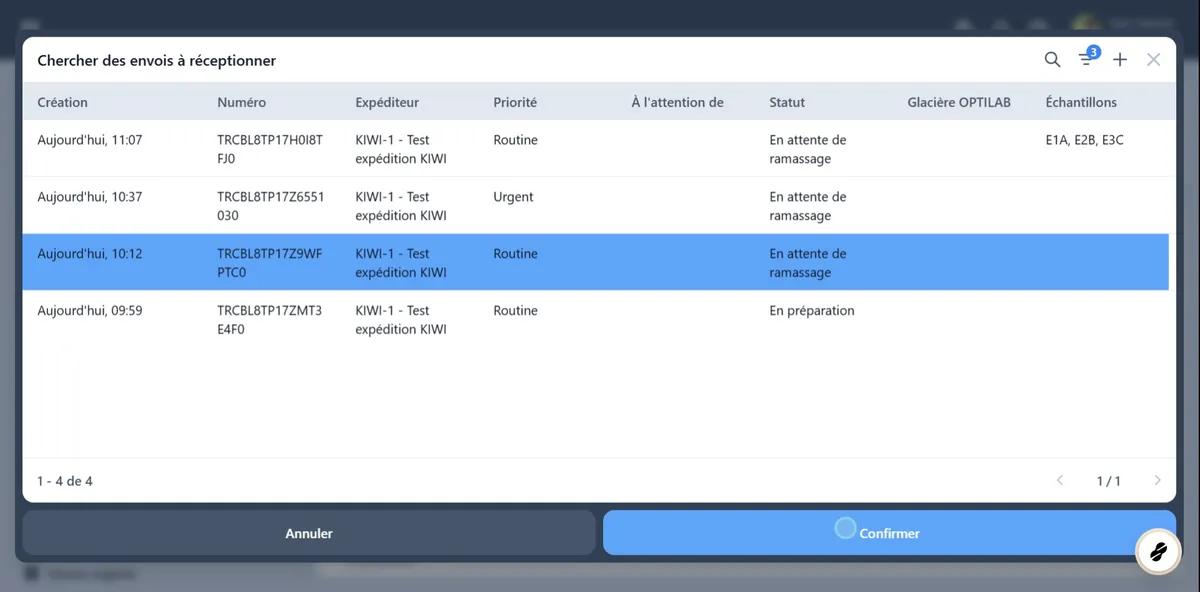This screenshot has width=1200, height=592.
Task: Click the Expéditeur column header
Action: [x=386, y=101]
